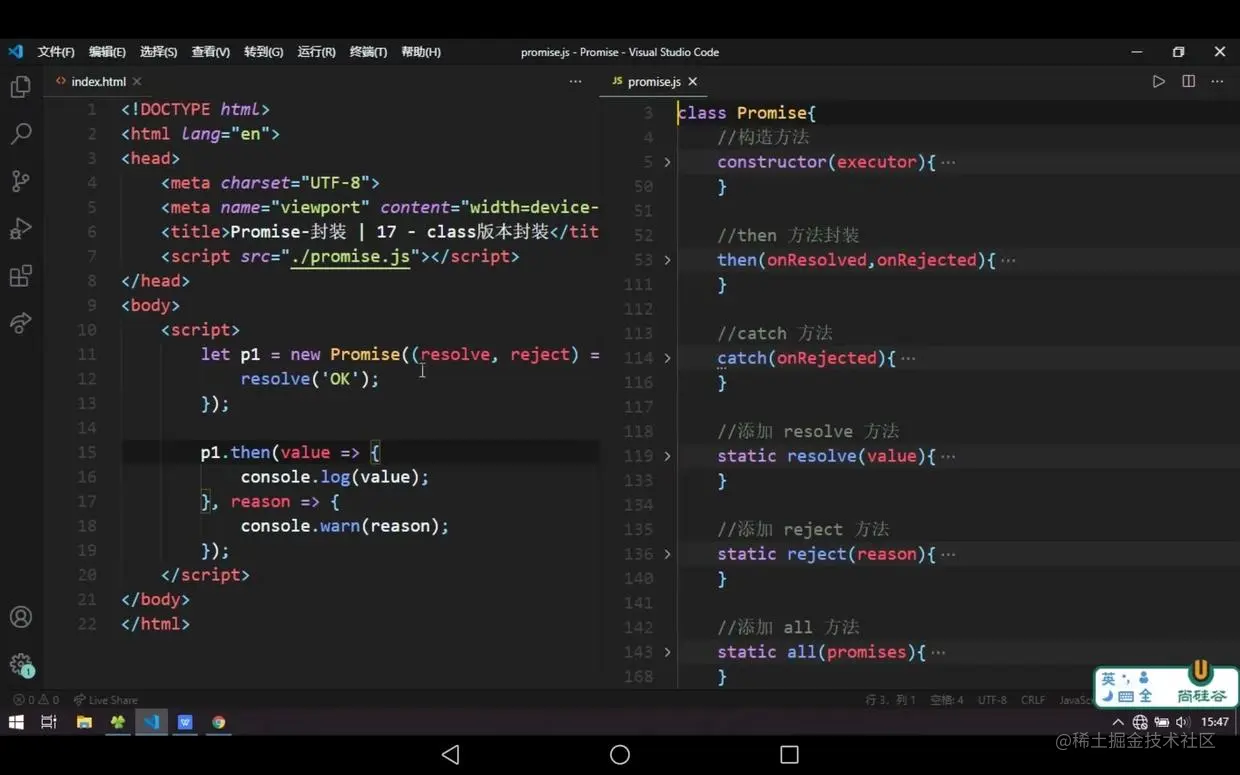Click the green clover taskbar icon
This screenshot has height=775, width=1240.
(x=118, y=722)
